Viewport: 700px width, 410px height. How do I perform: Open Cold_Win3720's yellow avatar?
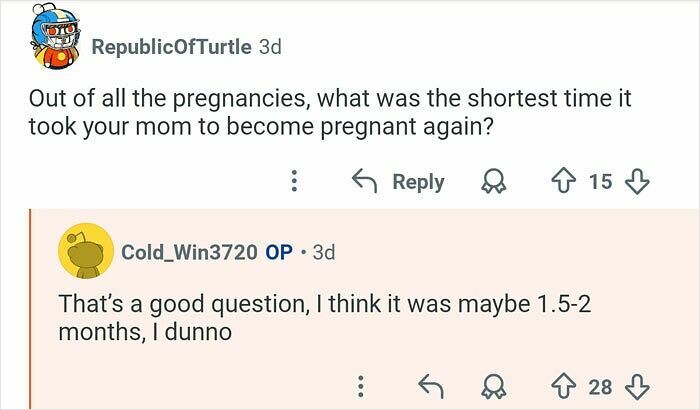pos(84,250)
